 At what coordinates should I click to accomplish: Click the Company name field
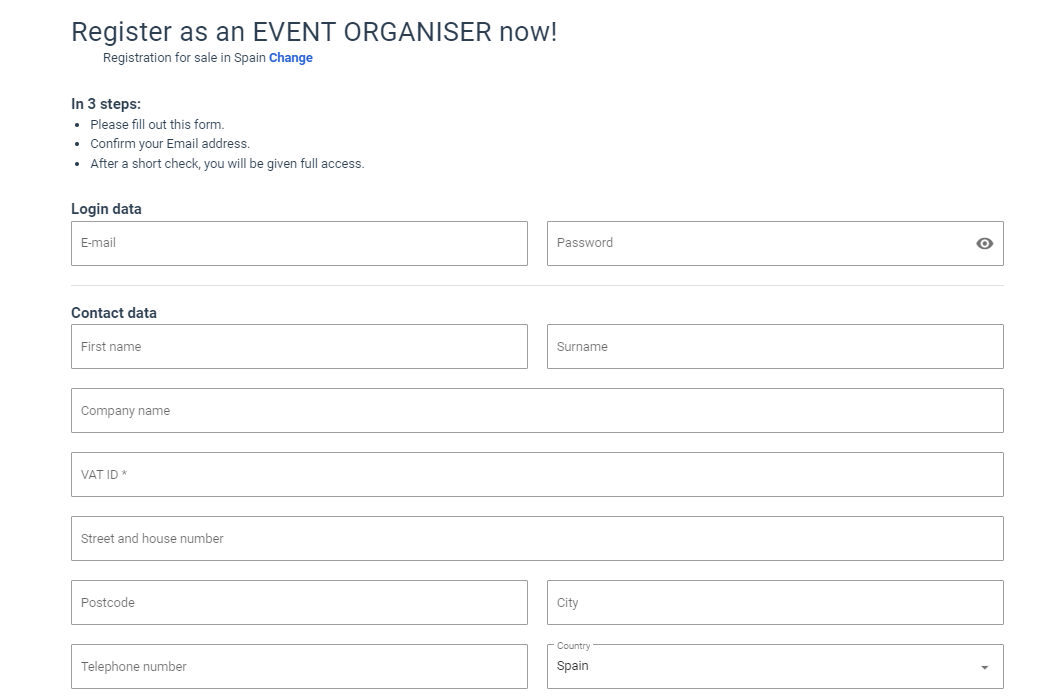pos(537,411)
